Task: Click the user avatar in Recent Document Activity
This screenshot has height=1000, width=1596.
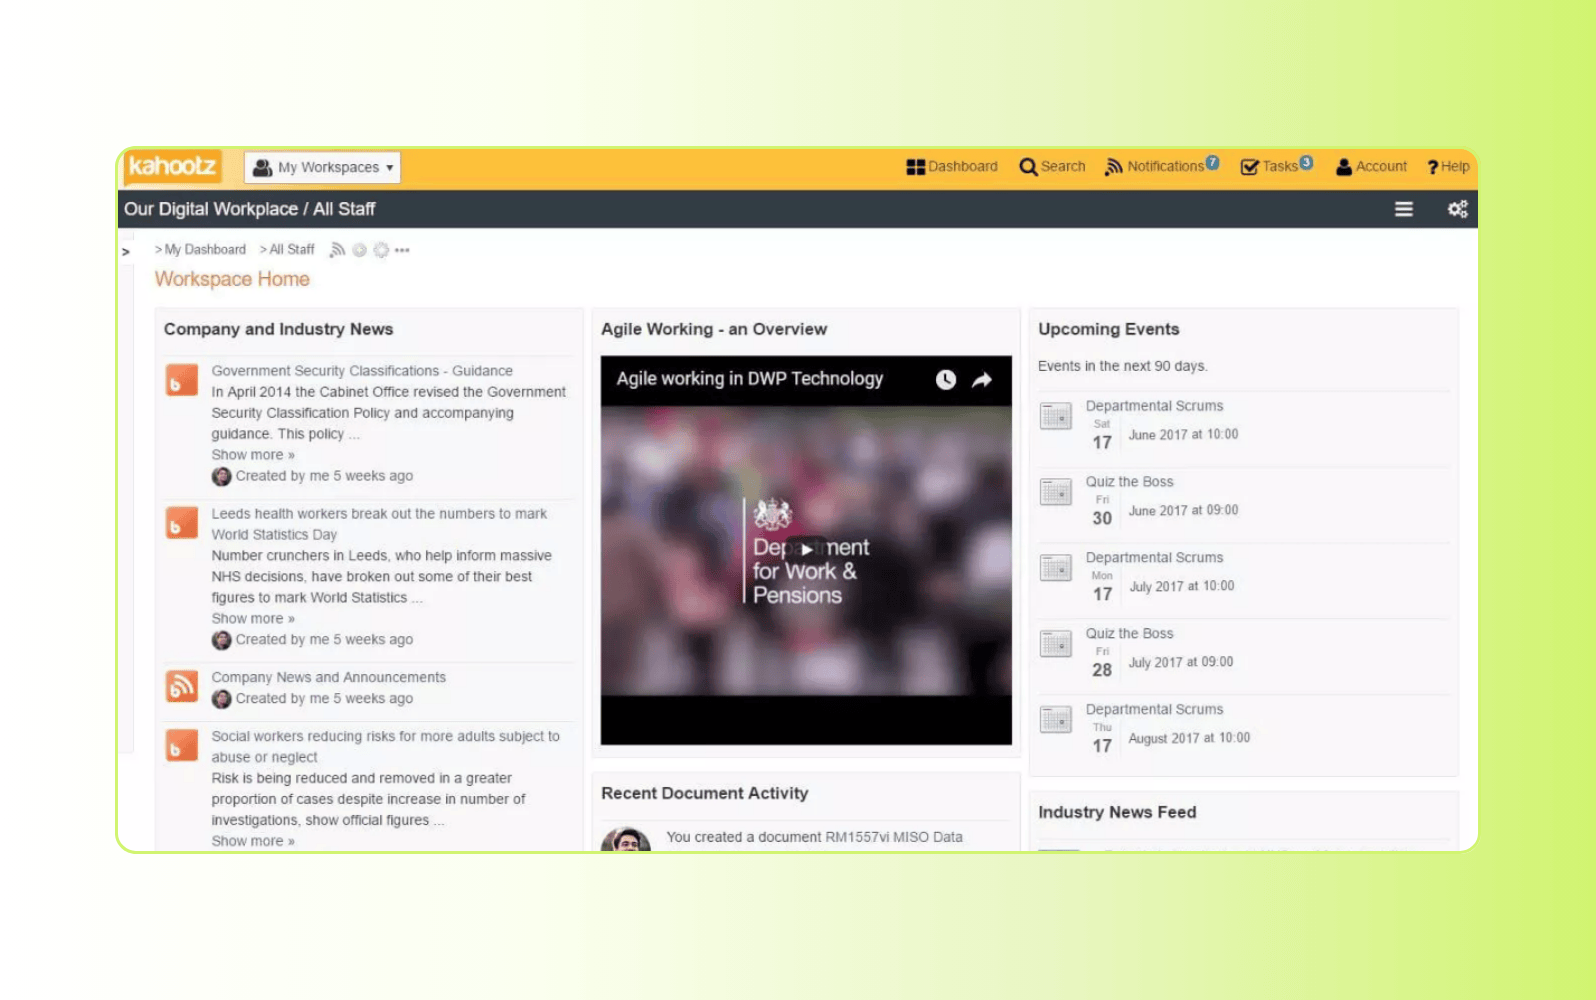Action: [626, 840]
